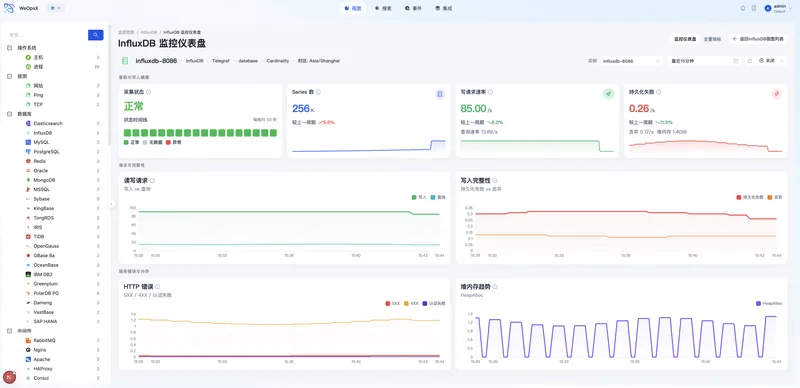Click the WeOpsX logo icon
Viewport: 800px width, 388px height.
click(9, 8)
